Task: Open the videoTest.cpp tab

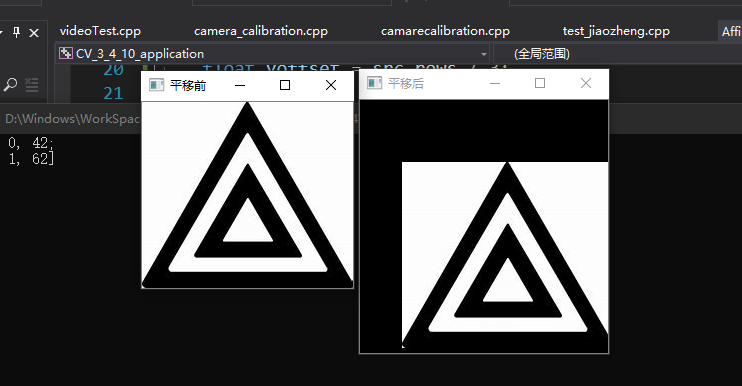Action: coord(100,31)
